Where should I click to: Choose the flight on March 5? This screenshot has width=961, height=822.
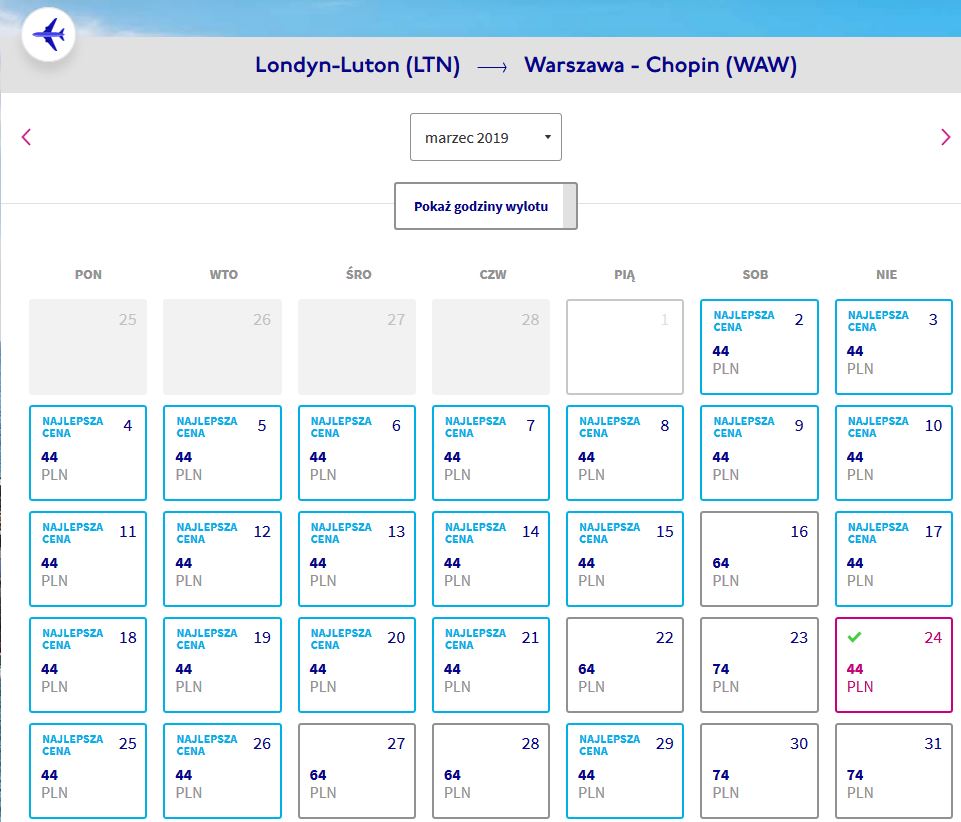[222, 453]
